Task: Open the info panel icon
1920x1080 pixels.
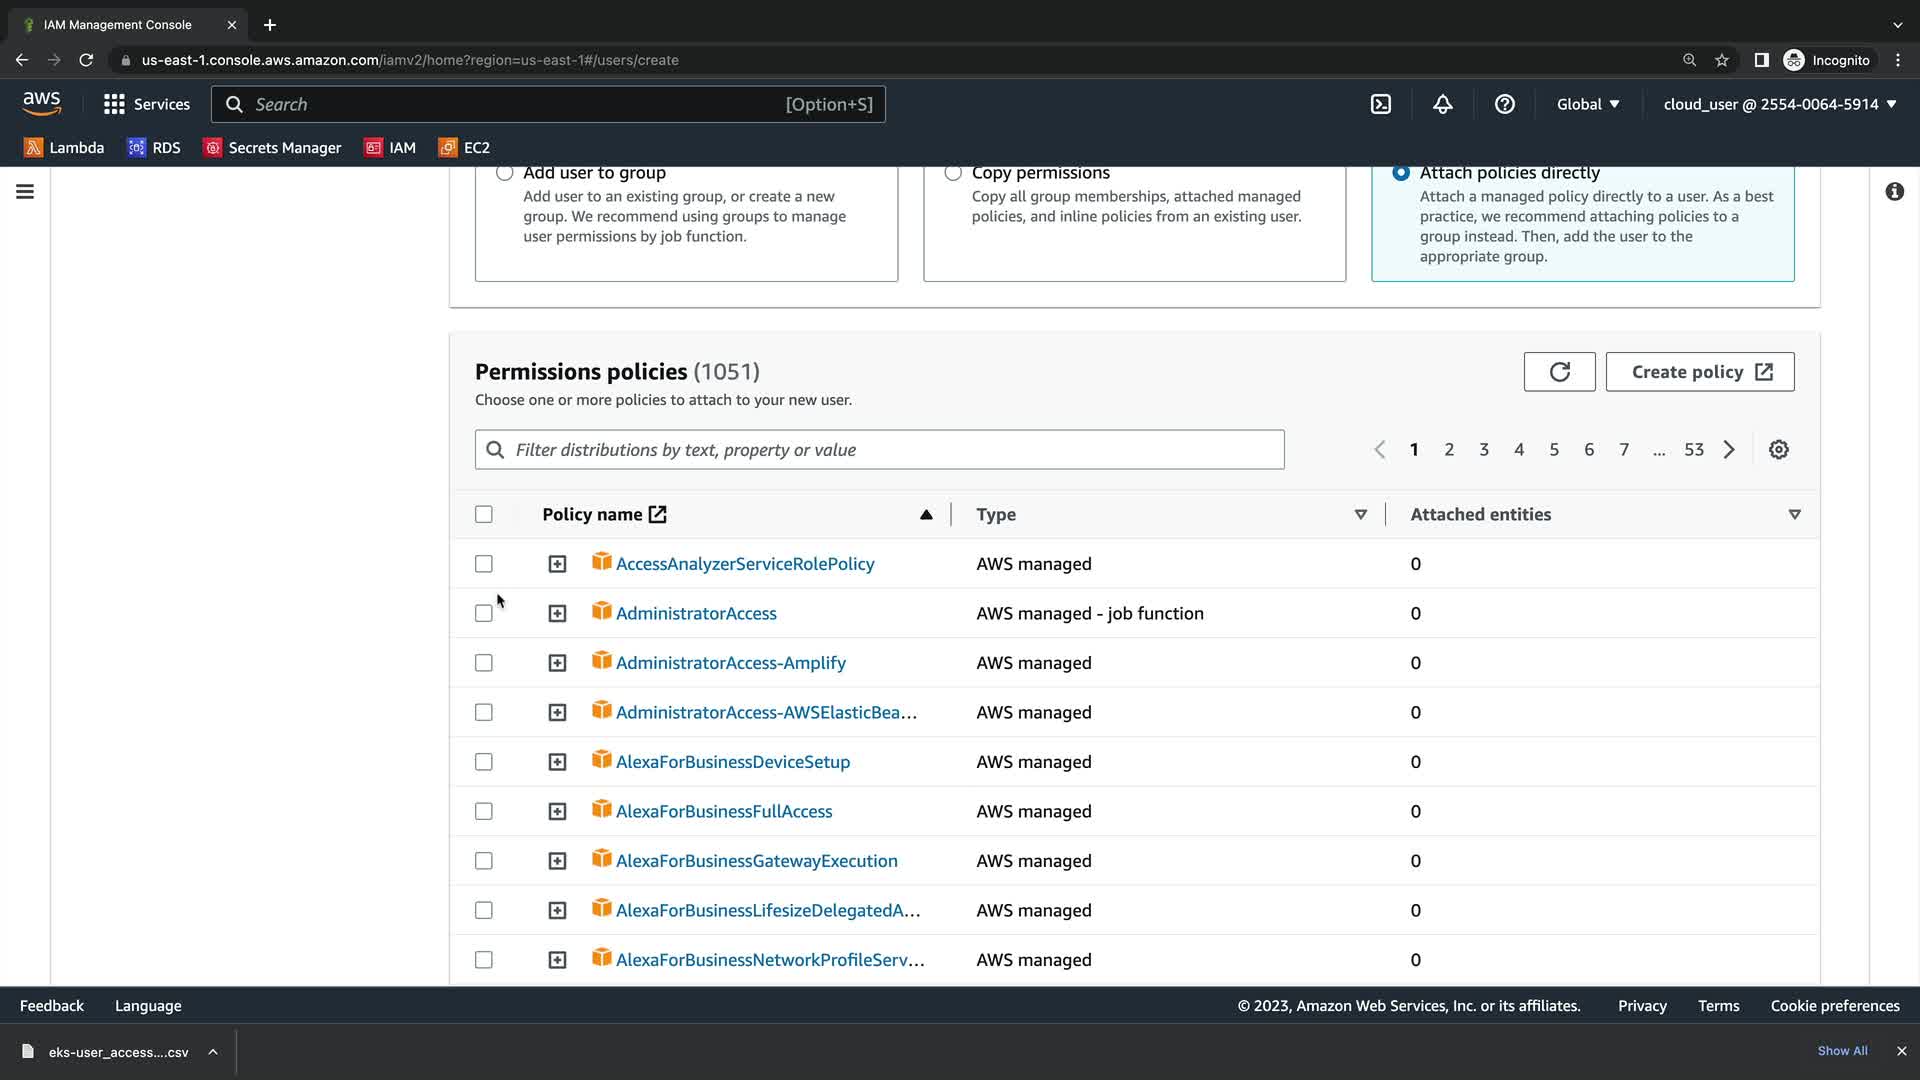Action: click(x=1894, y=191)
